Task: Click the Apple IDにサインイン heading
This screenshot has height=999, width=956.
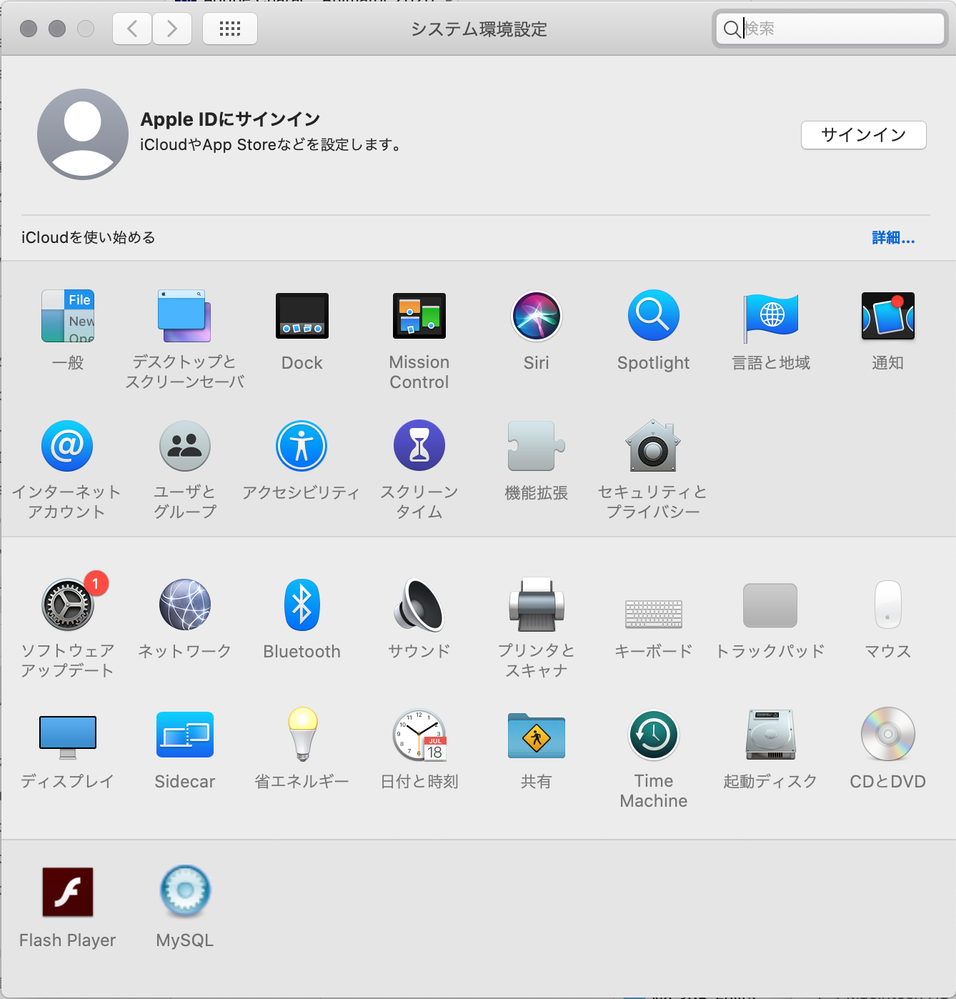Action: pos(230,119)
